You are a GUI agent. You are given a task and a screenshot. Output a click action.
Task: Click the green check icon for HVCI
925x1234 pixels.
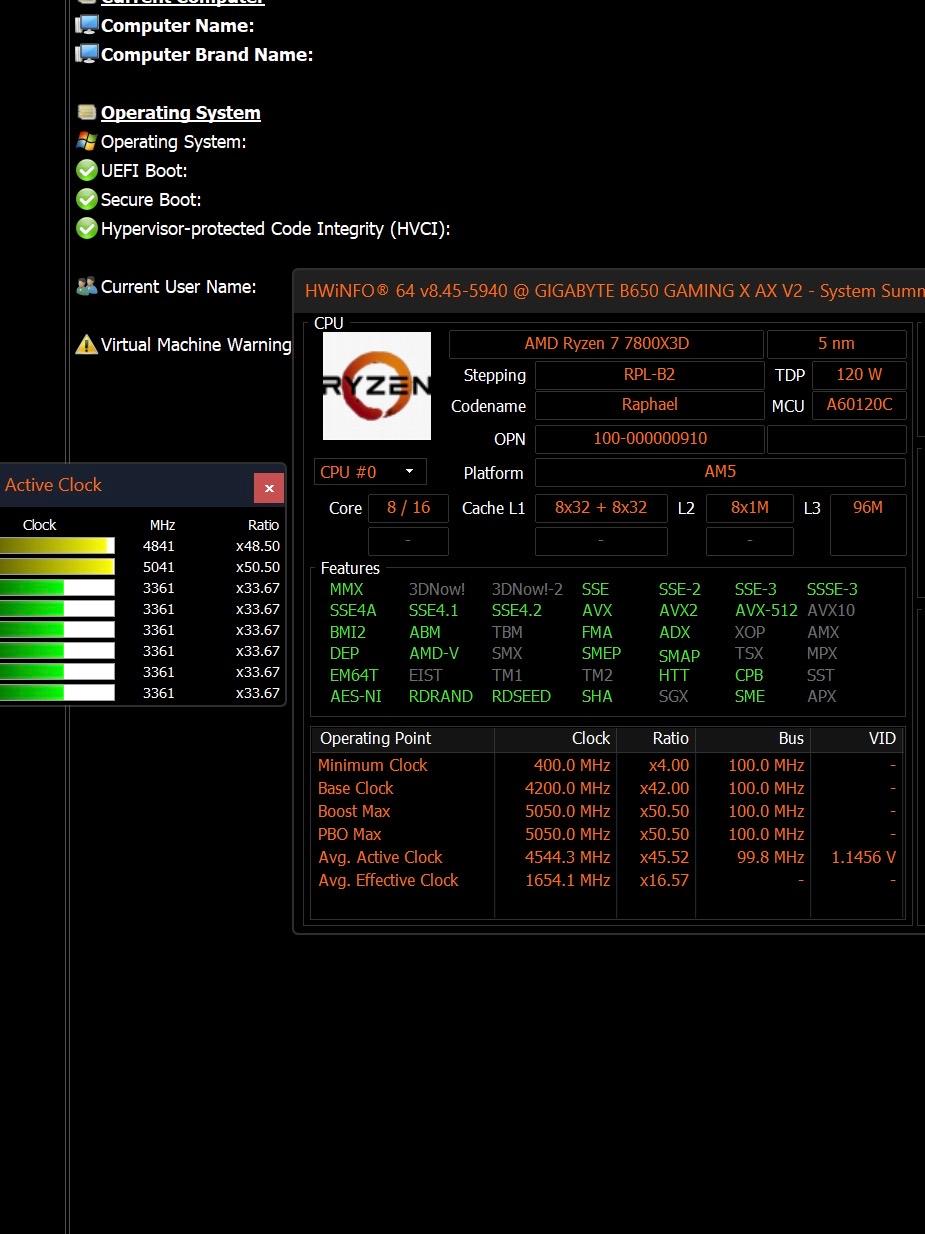click(87, 228)
